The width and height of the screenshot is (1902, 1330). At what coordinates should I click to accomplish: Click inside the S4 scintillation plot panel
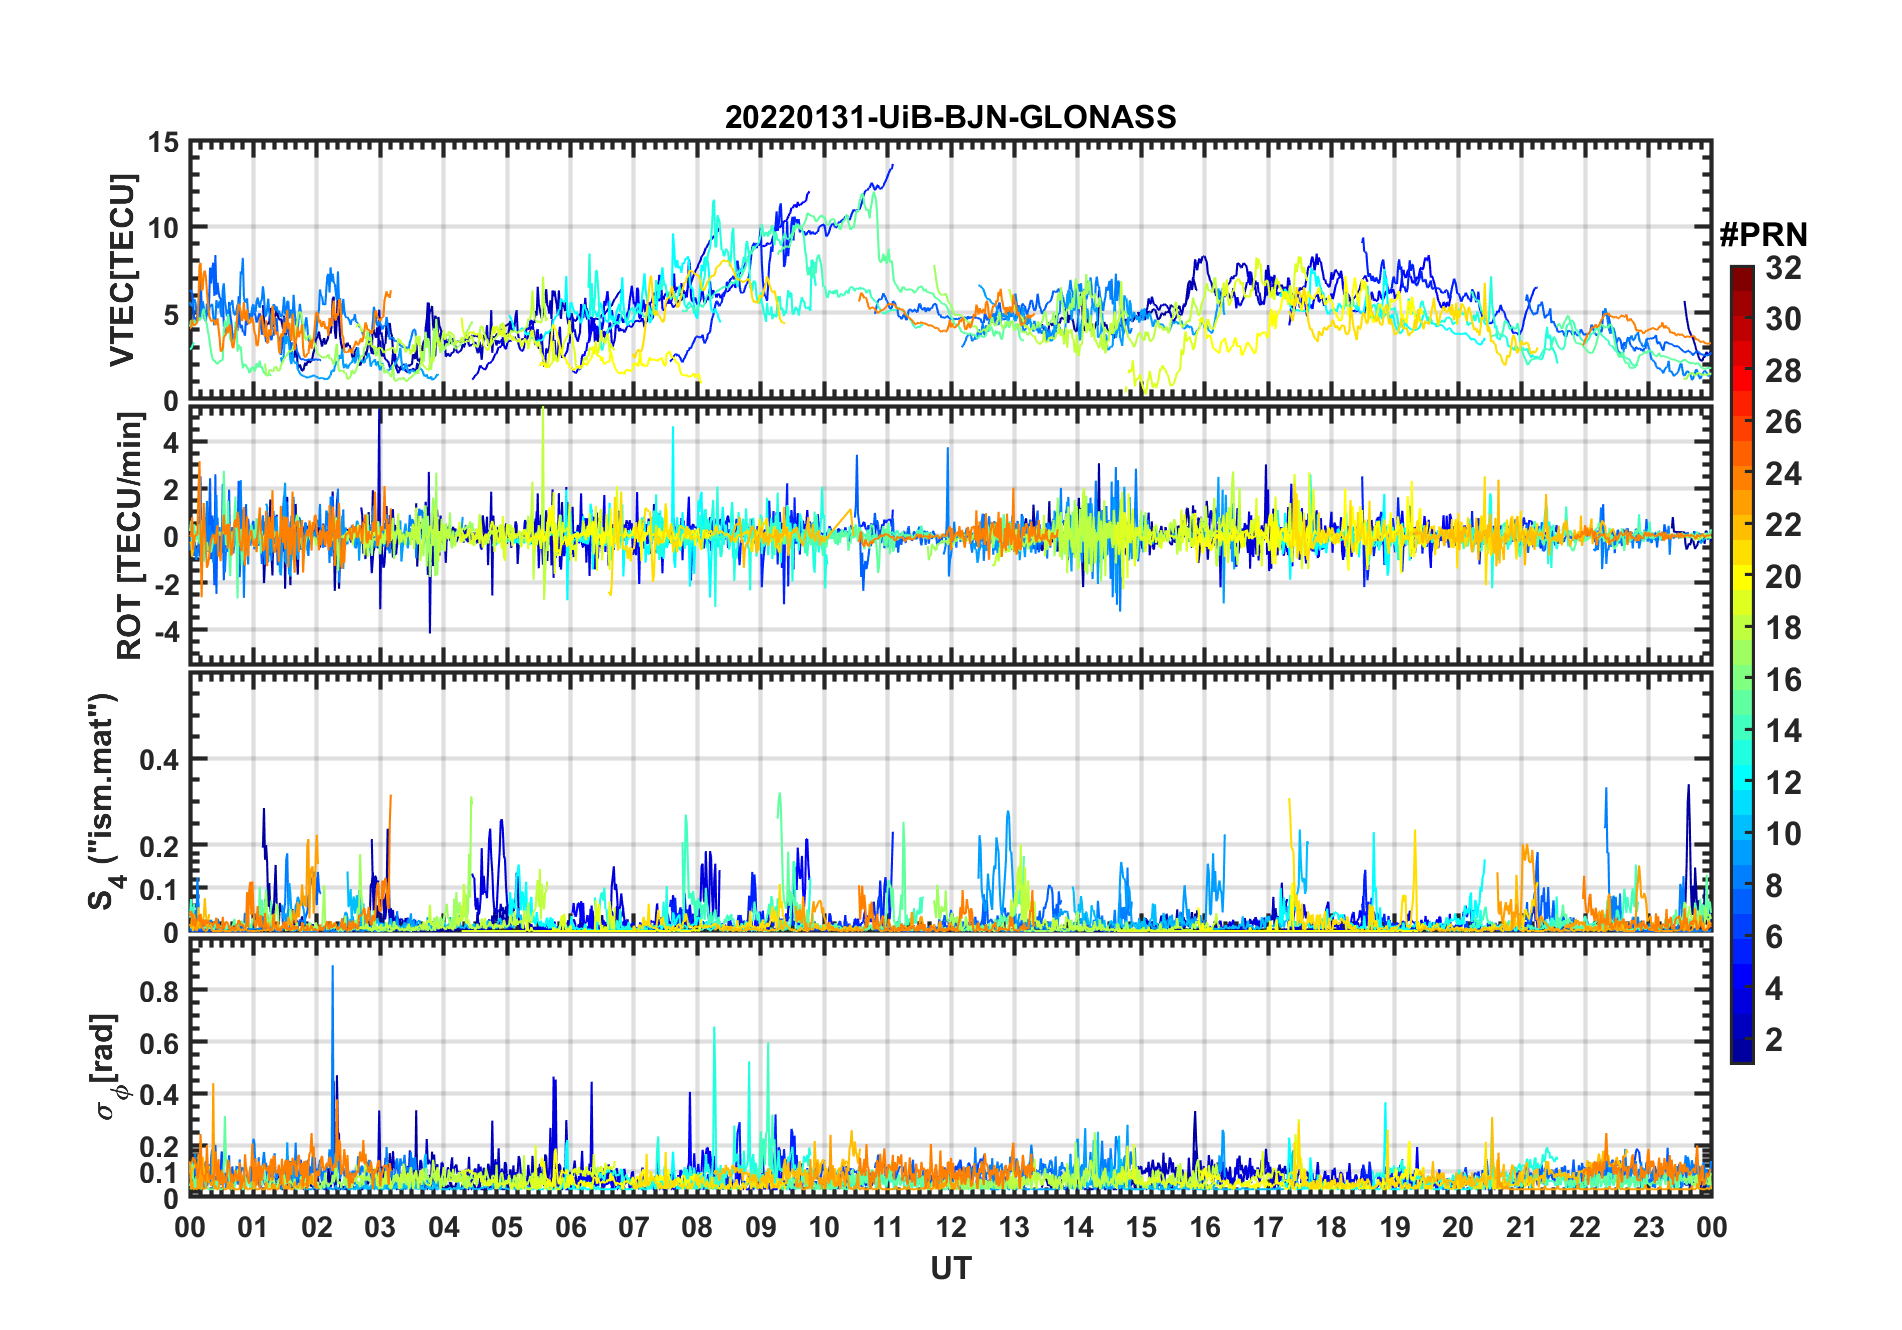pos(950,802)
